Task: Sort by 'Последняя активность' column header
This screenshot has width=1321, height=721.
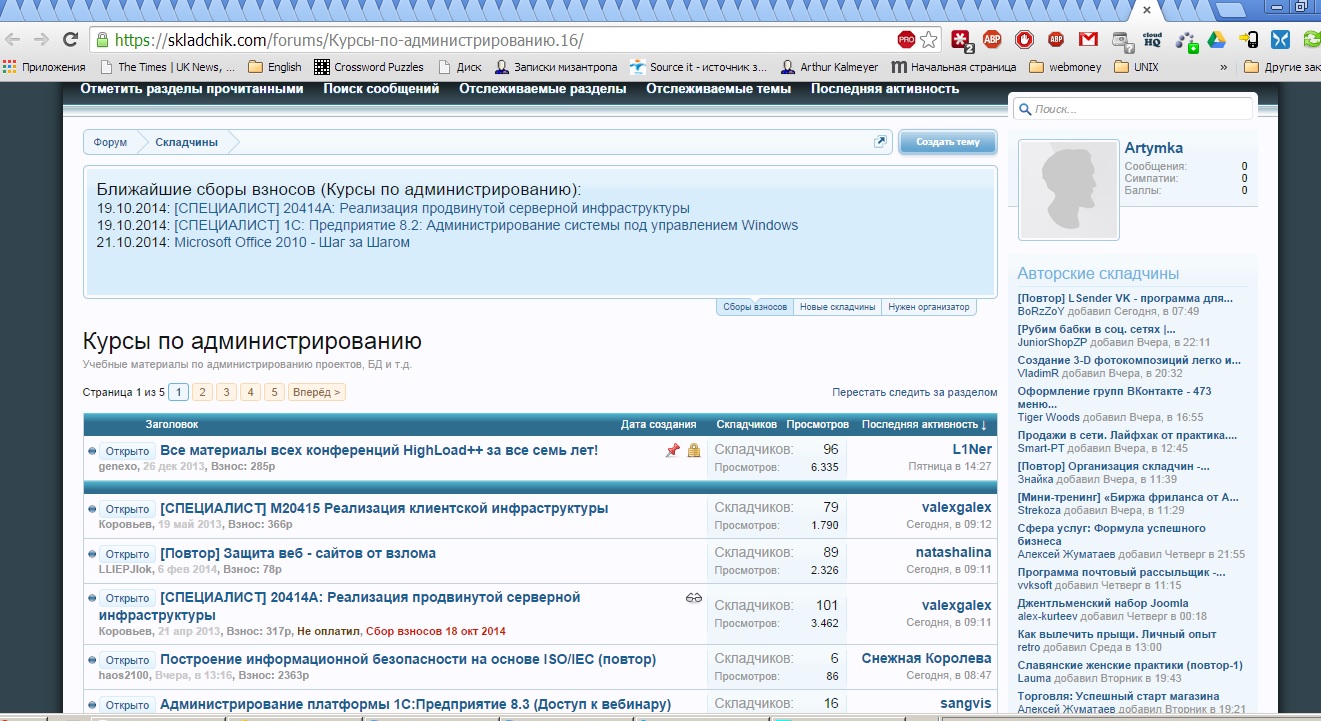Action: point(923,425)
